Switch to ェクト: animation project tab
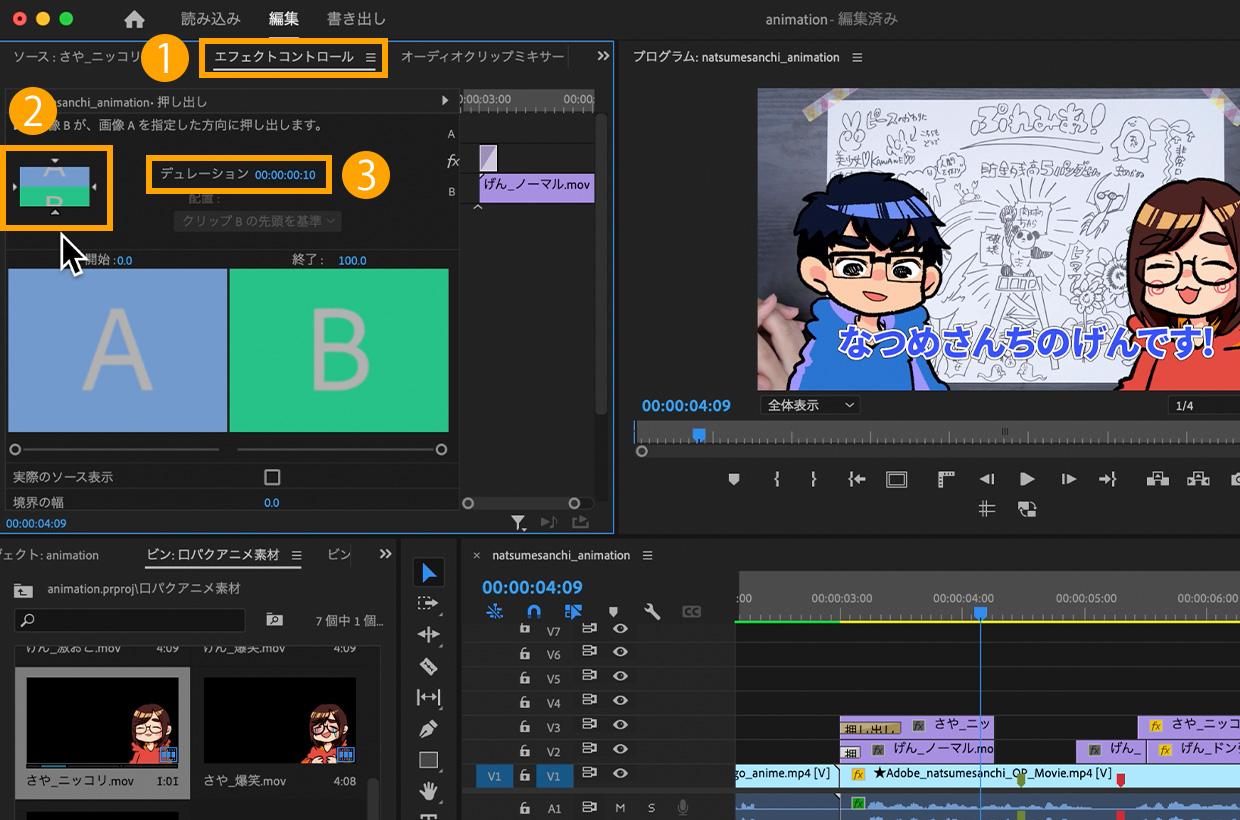 pos(50,555)
